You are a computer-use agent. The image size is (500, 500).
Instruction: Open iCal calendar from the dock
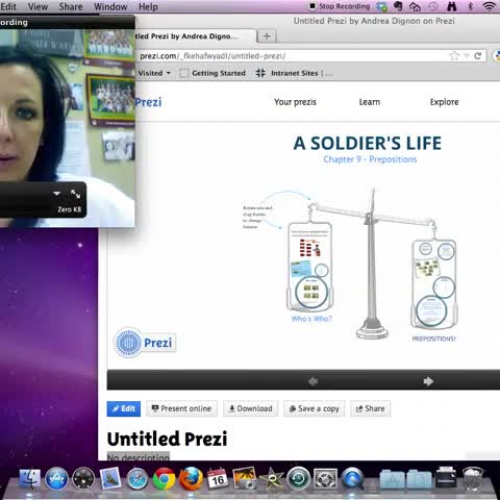pos(217,479)
